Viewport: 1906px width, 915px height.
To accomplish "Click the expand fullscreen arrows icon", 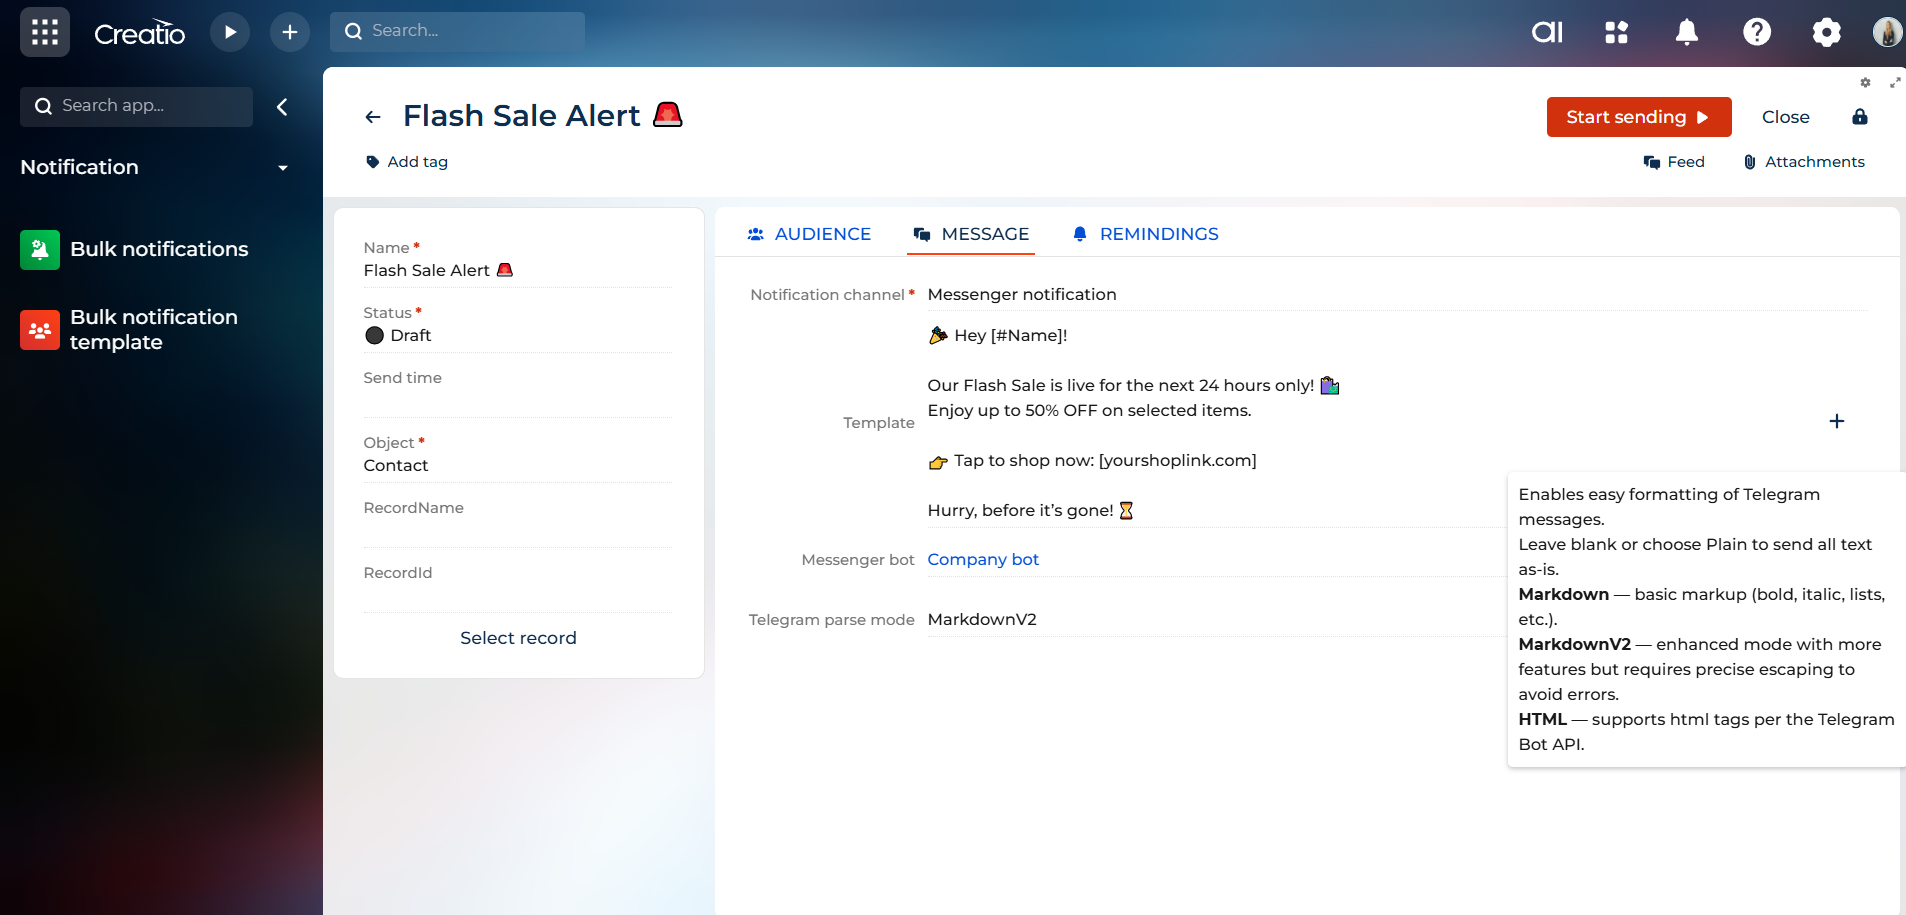I will (x=1895, y=83).
